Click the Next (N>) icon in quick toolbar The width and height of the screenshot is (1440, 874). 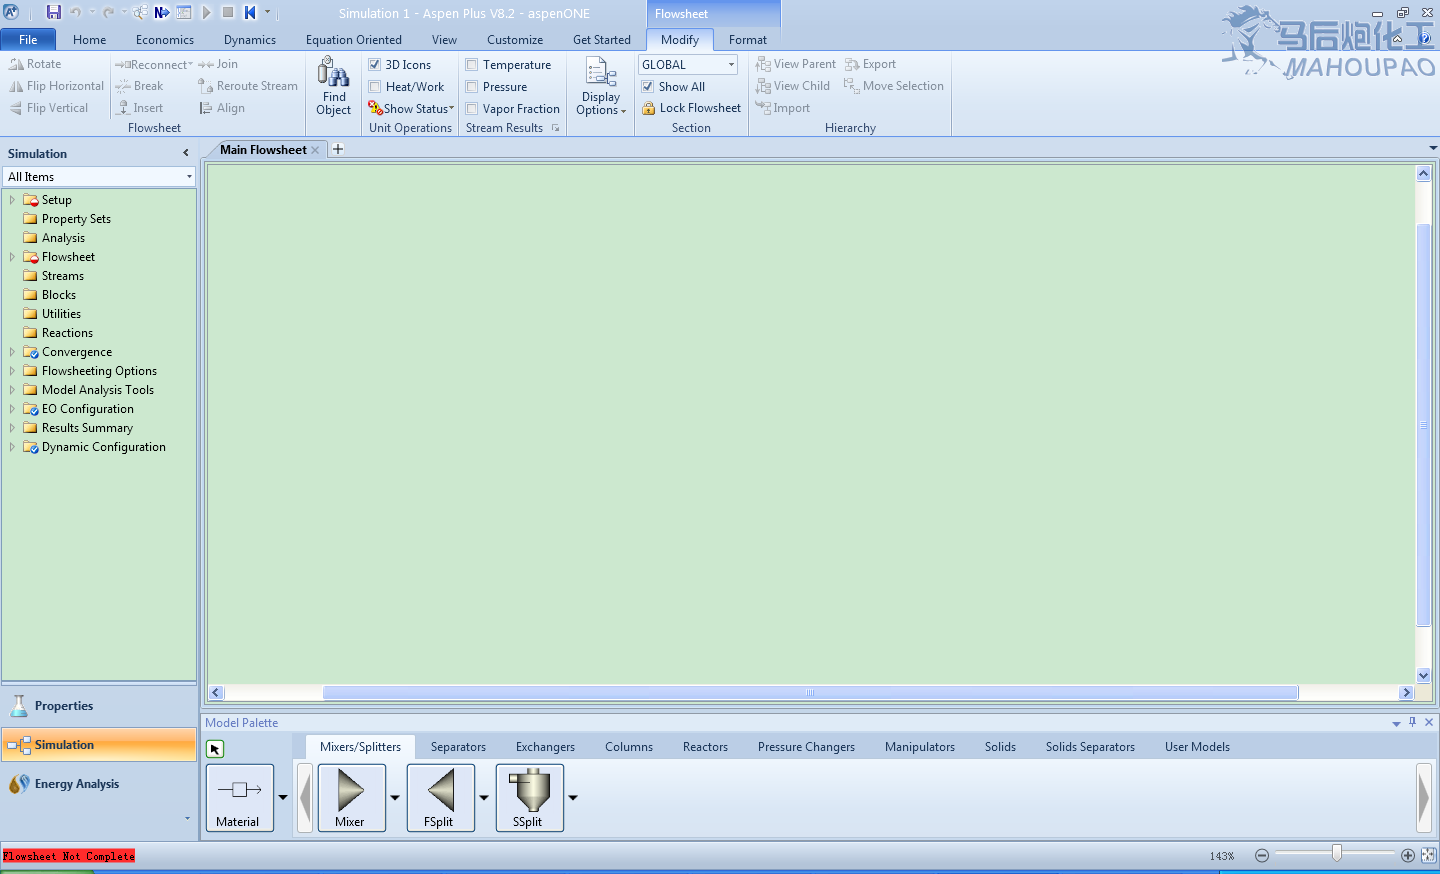(162, 12)
